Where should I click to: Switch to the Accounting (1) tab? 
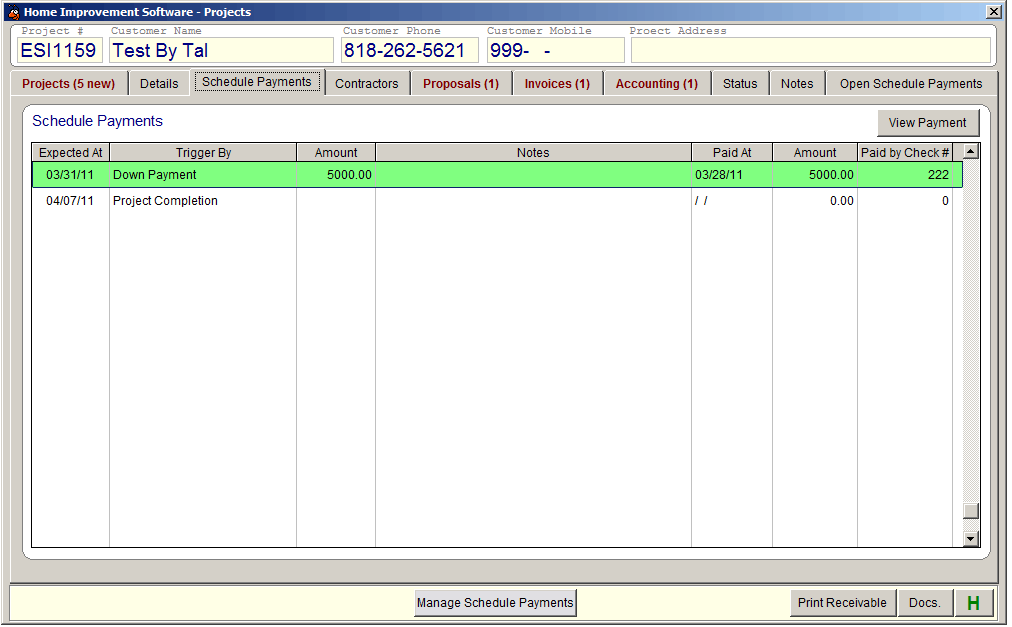point(656,84)
